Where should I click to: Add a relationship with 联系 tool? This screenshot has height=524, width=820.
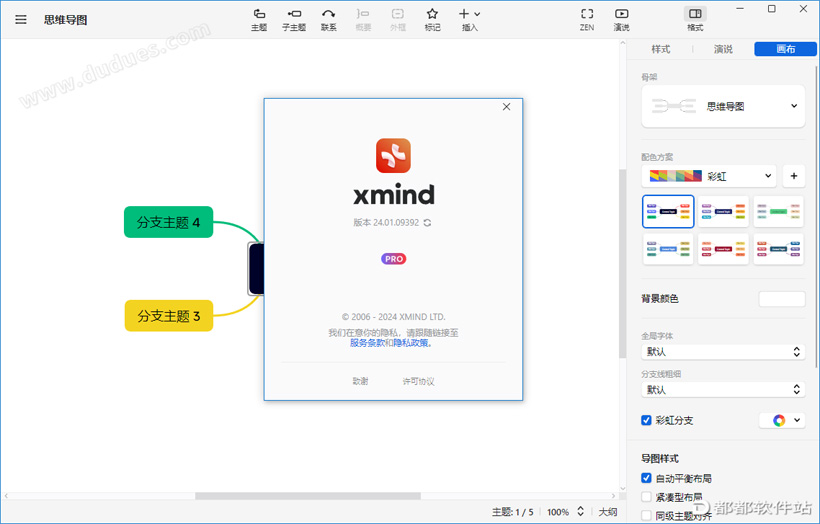328,20
